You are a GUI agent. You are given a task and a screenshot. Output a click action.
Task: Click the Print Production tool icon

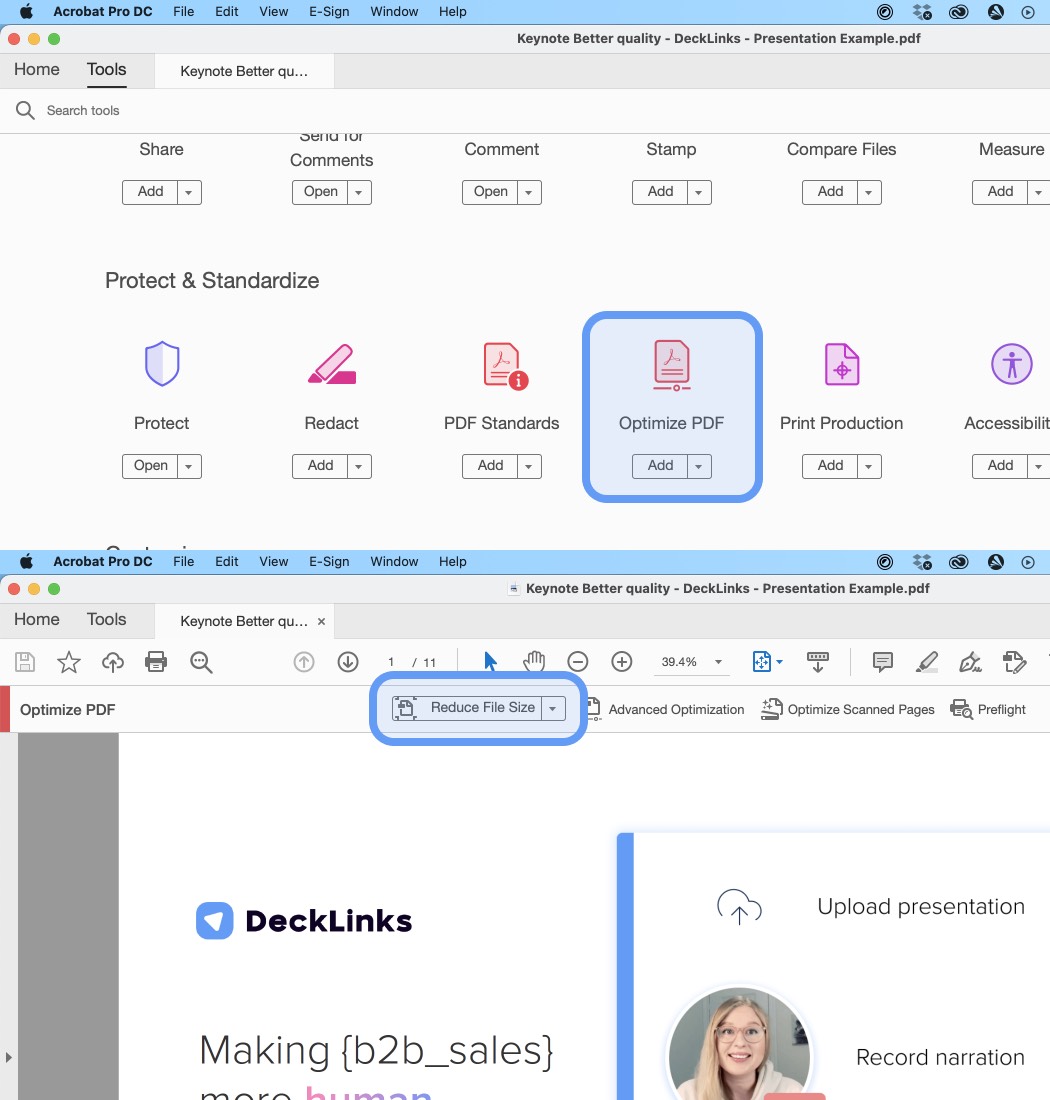coord(841,363)
